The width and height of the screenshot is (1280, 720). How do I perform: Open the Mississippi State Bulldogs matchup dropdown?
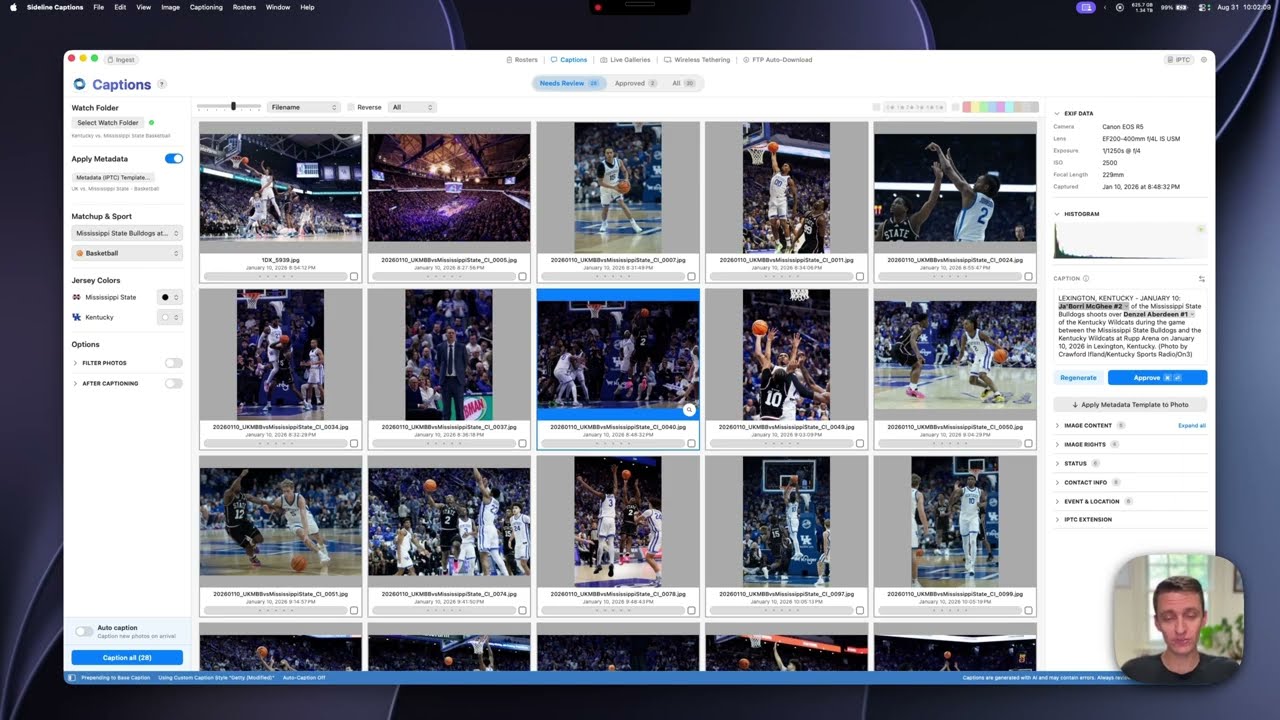(127, 233)
